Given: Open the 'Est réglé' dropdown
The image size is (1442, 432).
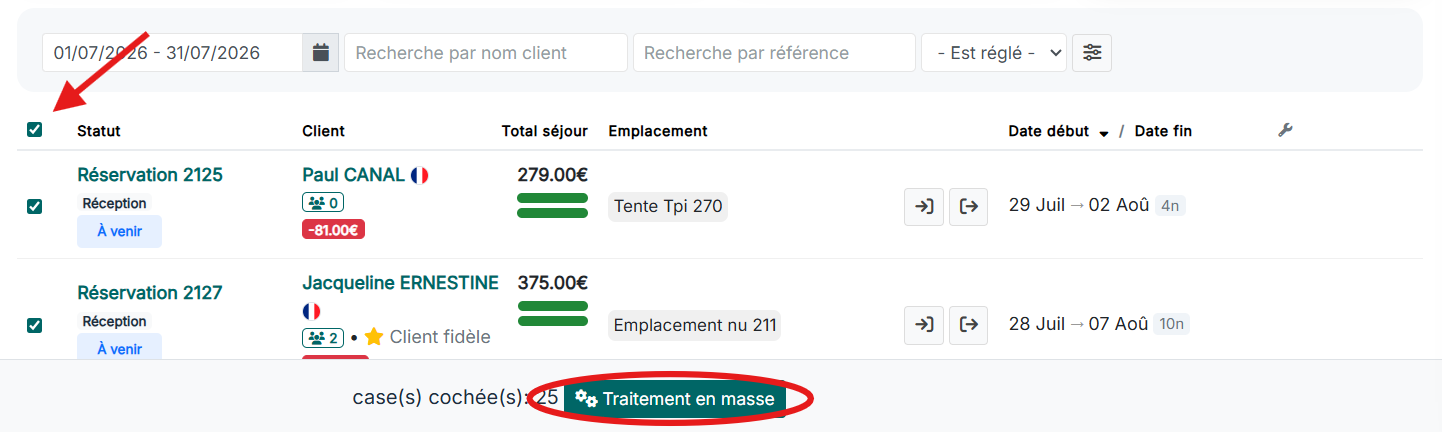Looking at the screenshot, I should tap(994, 53).
